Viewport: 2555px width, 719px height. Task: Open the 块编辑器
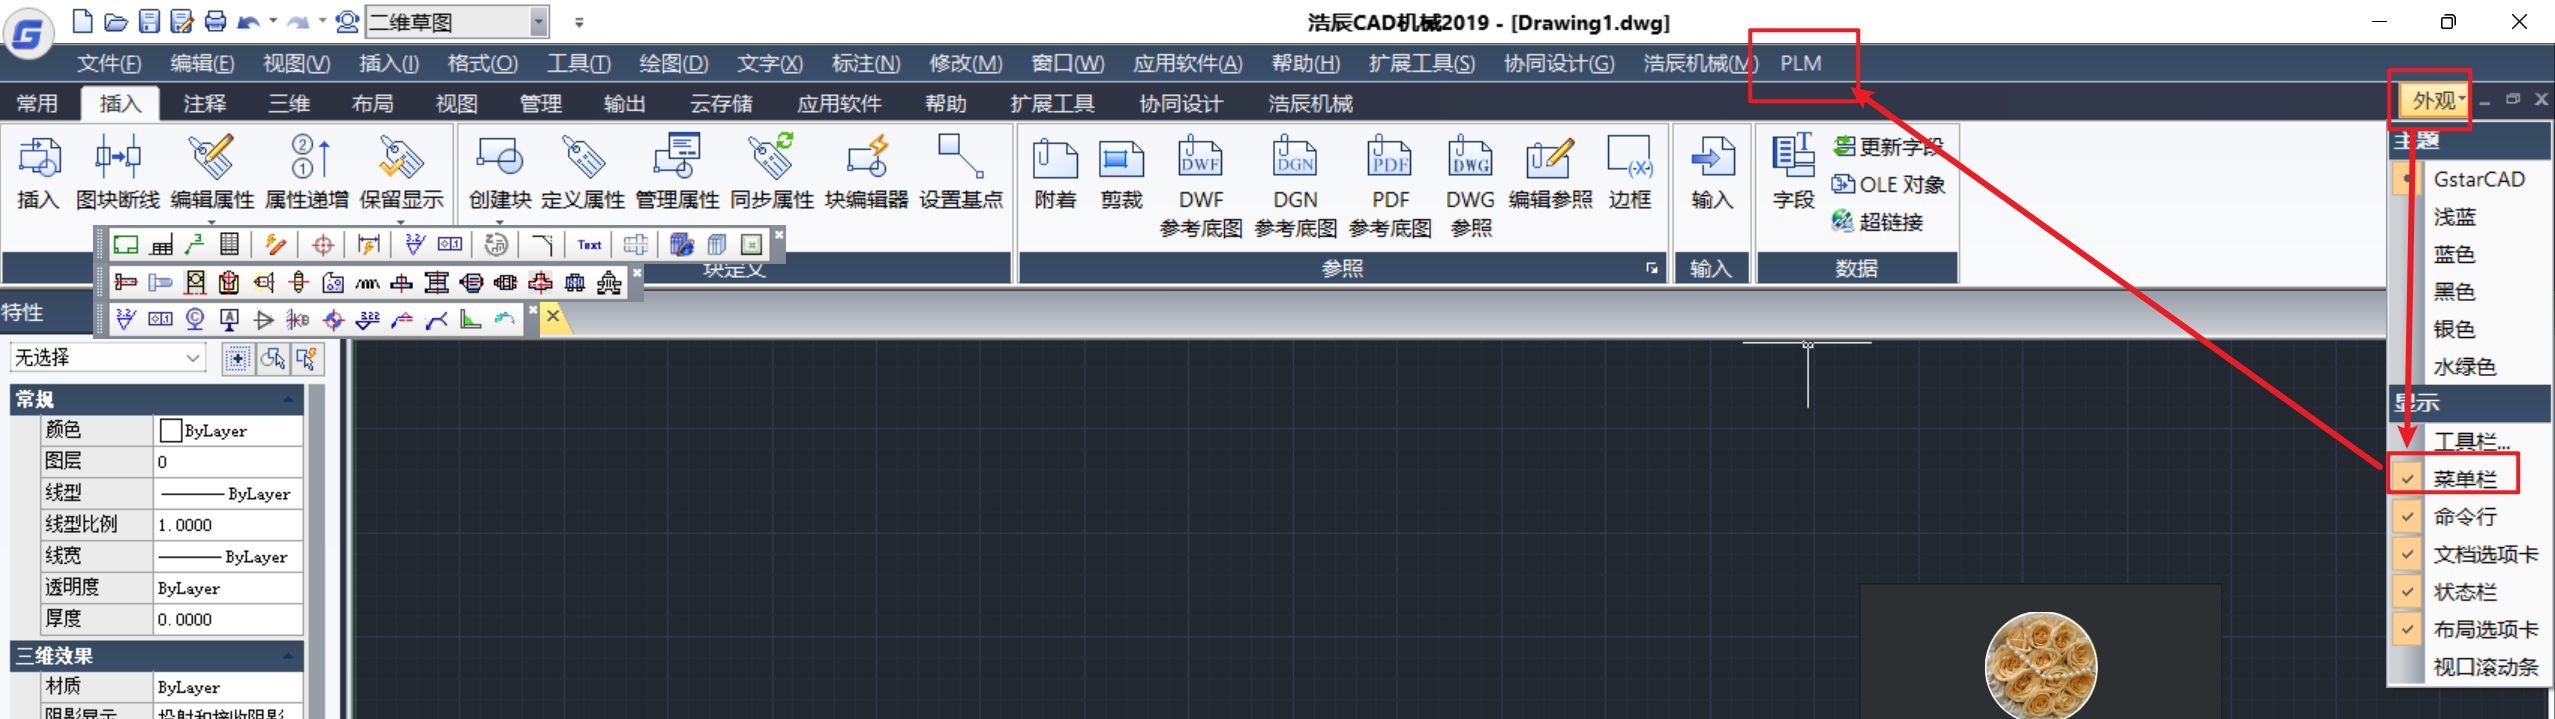[866, 173]
